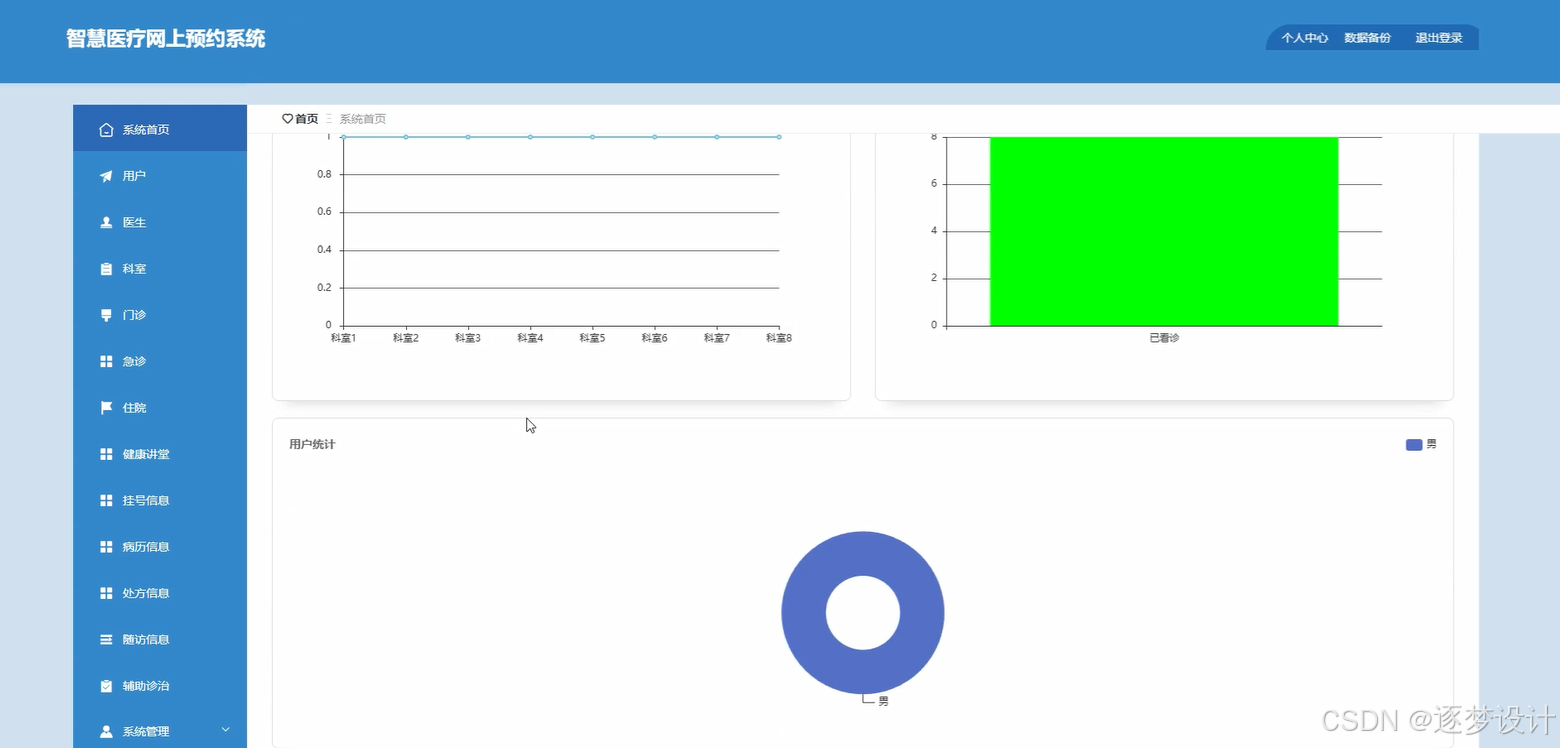Click the 已看诊 axis label
This screenshot has width=1560, height=748.
tap(1164, 338)
